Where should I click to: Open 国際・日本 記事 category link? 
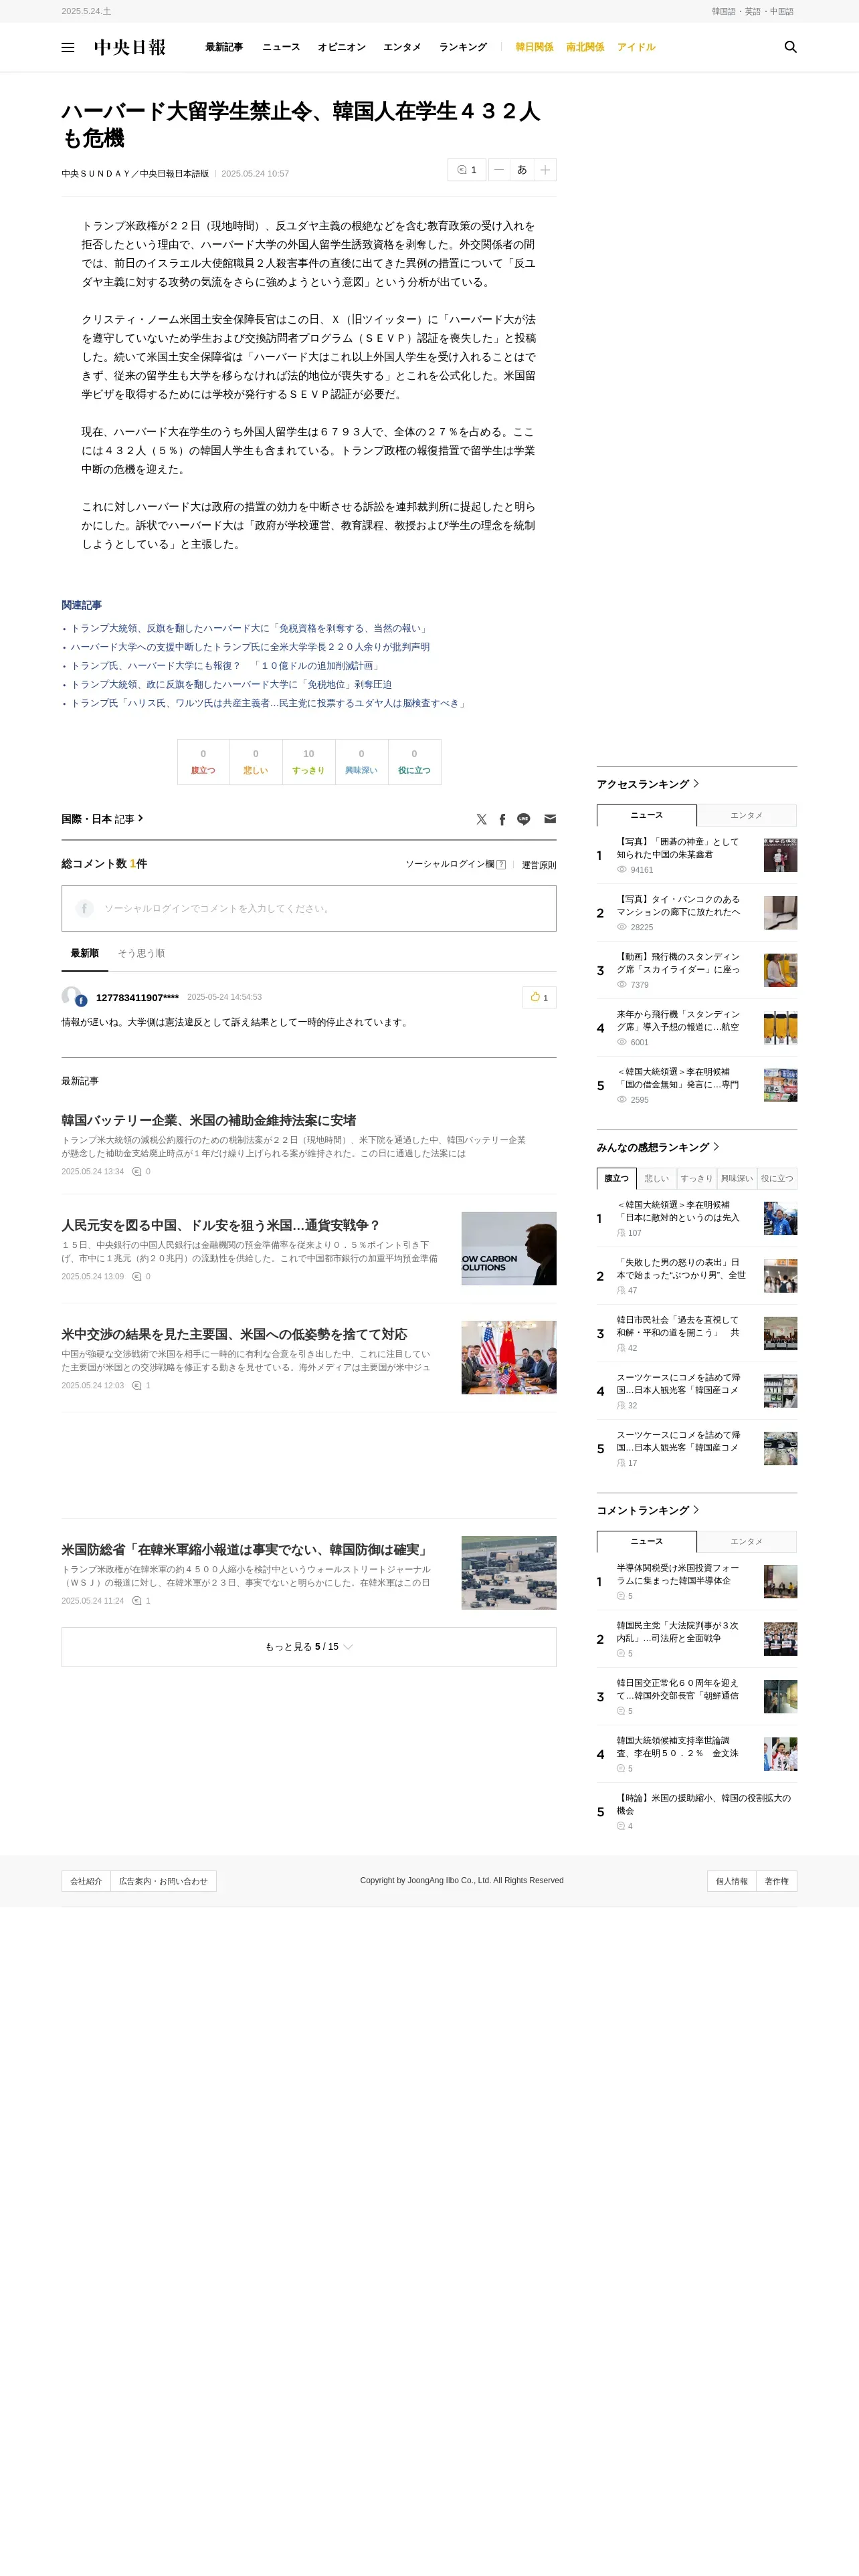click(x=102, y=819)
